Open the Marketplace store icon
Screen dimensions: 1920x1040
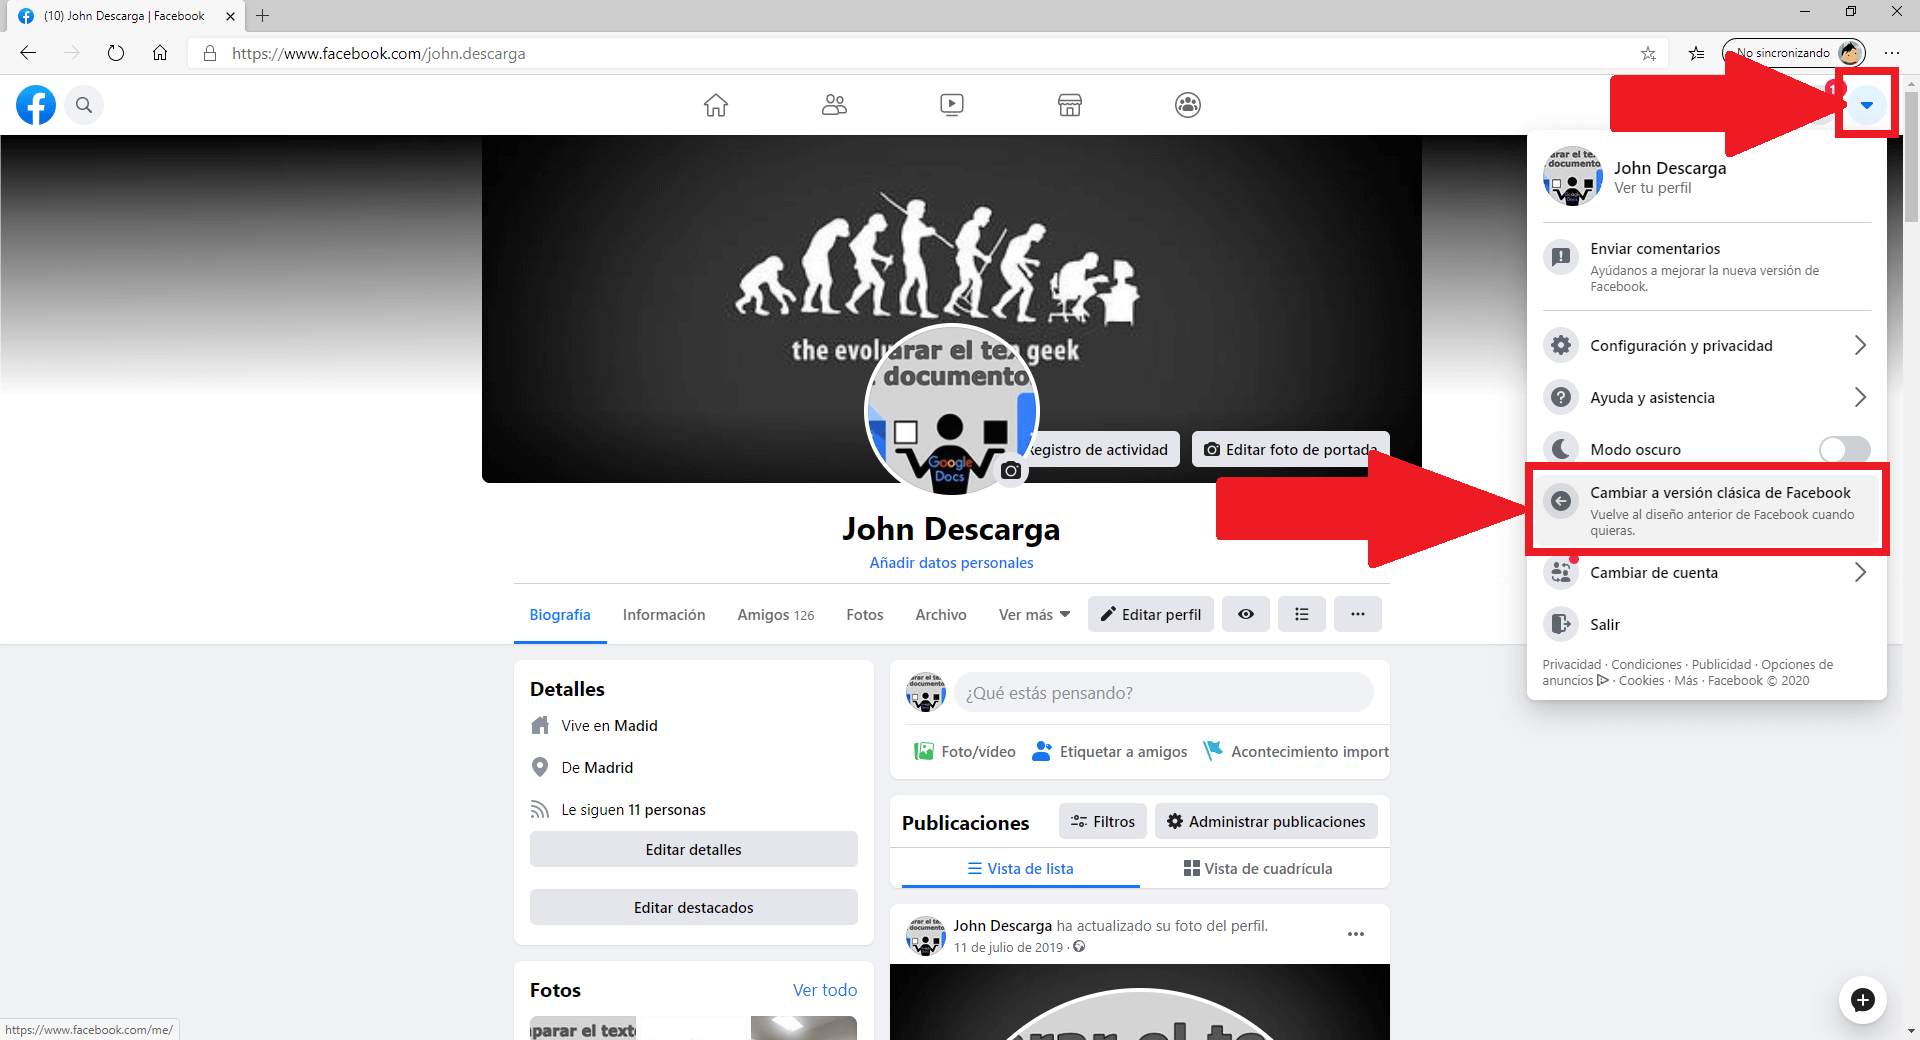pos(1070,105)
